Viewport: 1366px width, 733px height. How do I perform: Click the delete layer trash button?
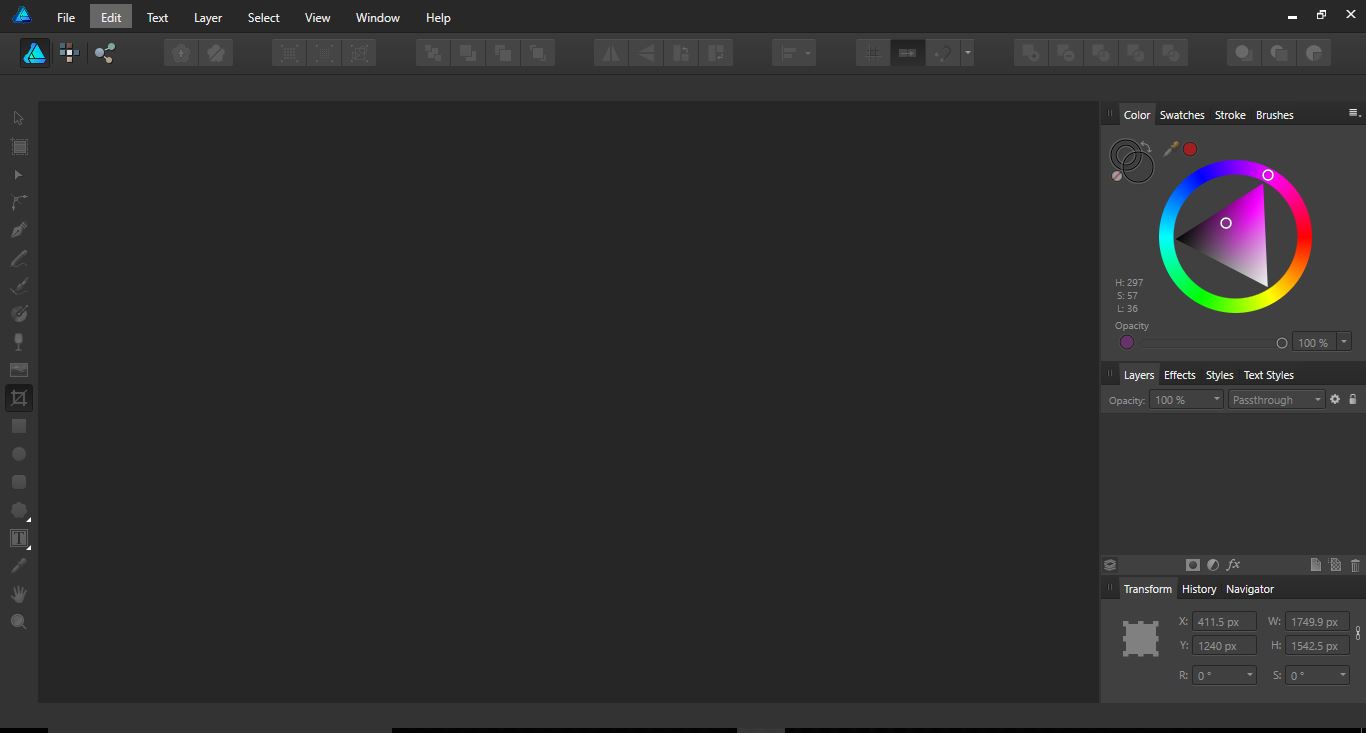coord(1355,564)
